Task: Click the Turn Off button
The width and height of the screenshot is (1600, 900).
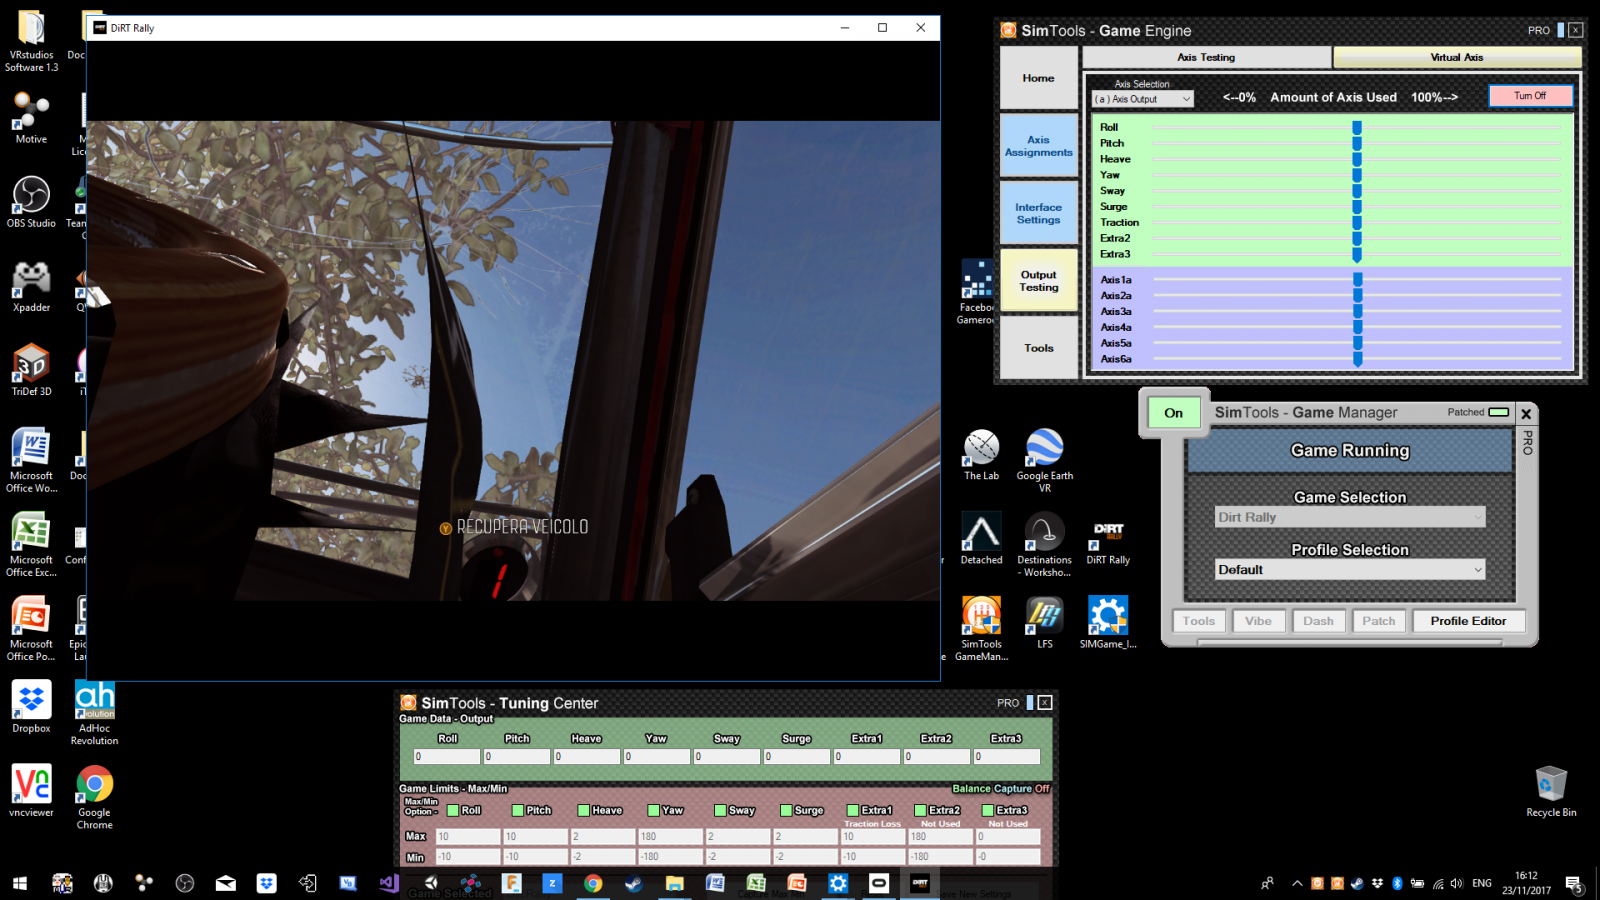Action: click(1529, 96)
